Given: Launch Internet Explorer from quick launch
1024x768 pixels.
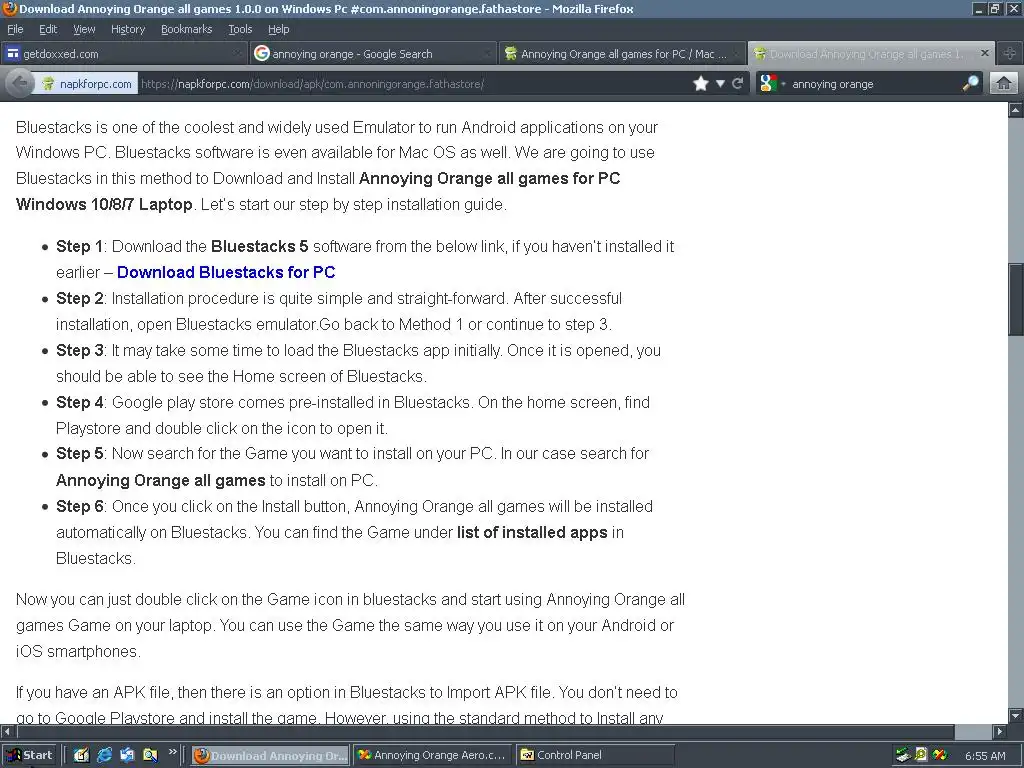Looking at the screenshot, I should pos(104,755).
